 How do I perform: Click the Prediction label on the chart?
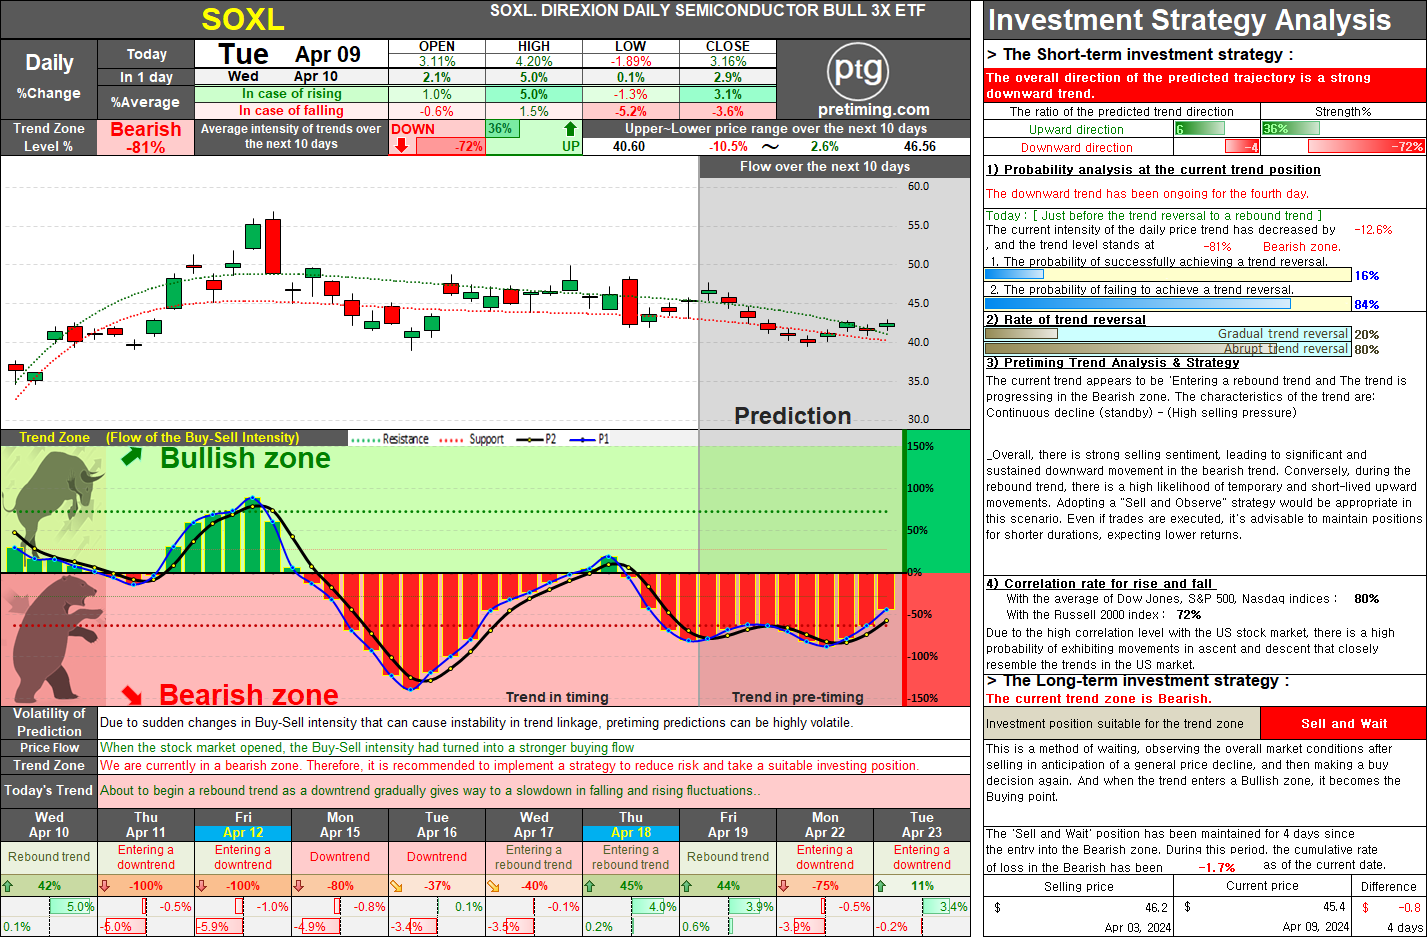pyautogui.click(x=793, y=416)
